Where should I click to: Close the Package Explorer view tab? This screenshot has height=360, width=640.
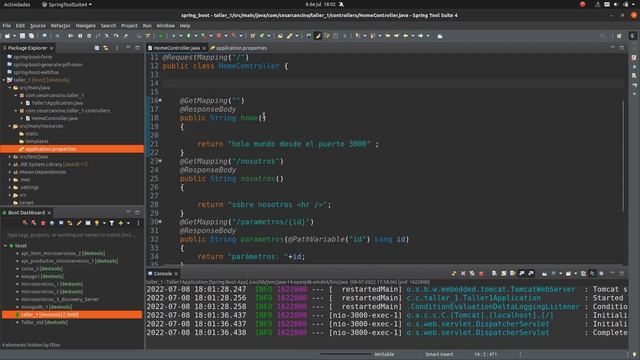coord(51,48)
